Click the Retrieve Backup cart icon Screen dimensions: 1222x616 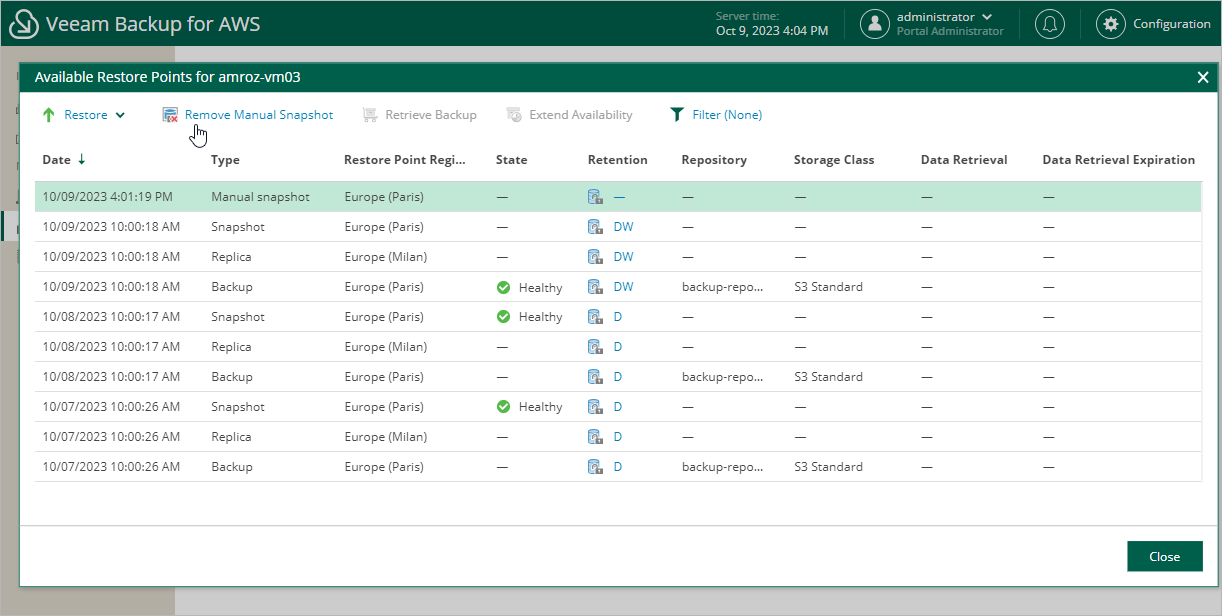click(371, 115)
